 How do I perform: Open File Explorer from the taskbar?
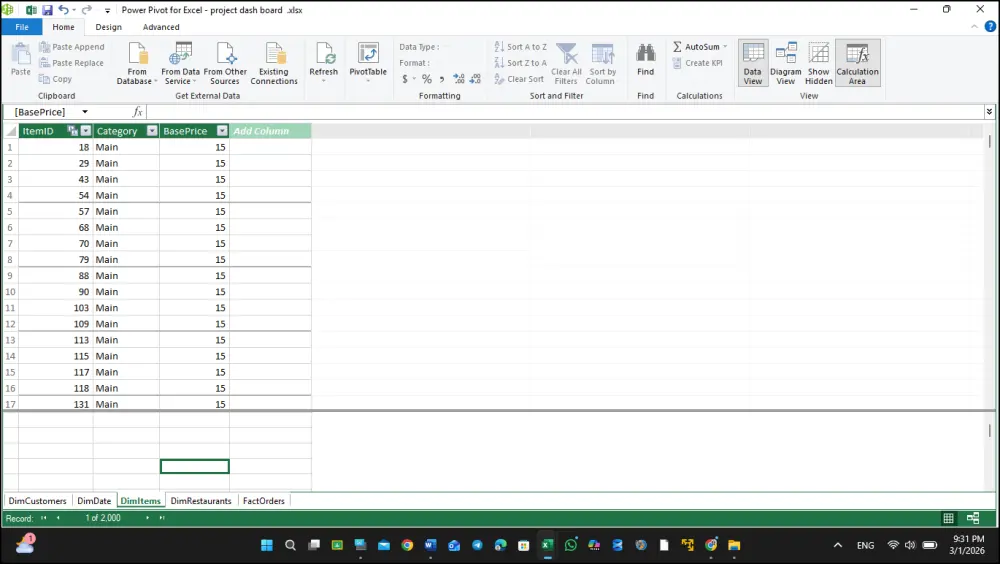pyautogui.click(x=734, y=545)
